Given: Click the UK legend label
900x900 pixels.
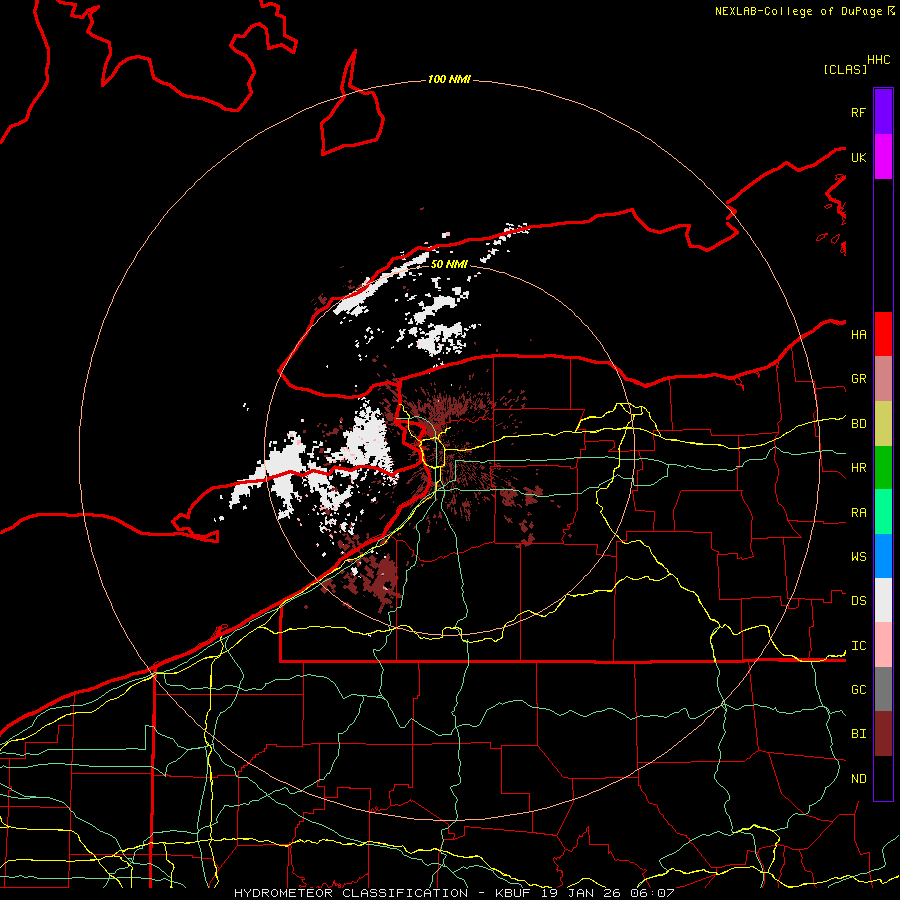Looking at the screenshot, I should [x=858, y=157].
